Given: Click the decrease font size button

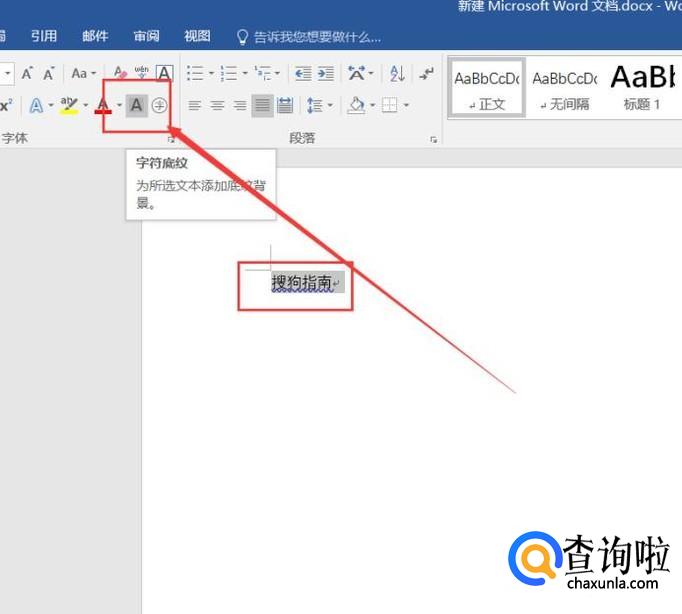Looking at the screenshot, I should (x=49, y=73).
